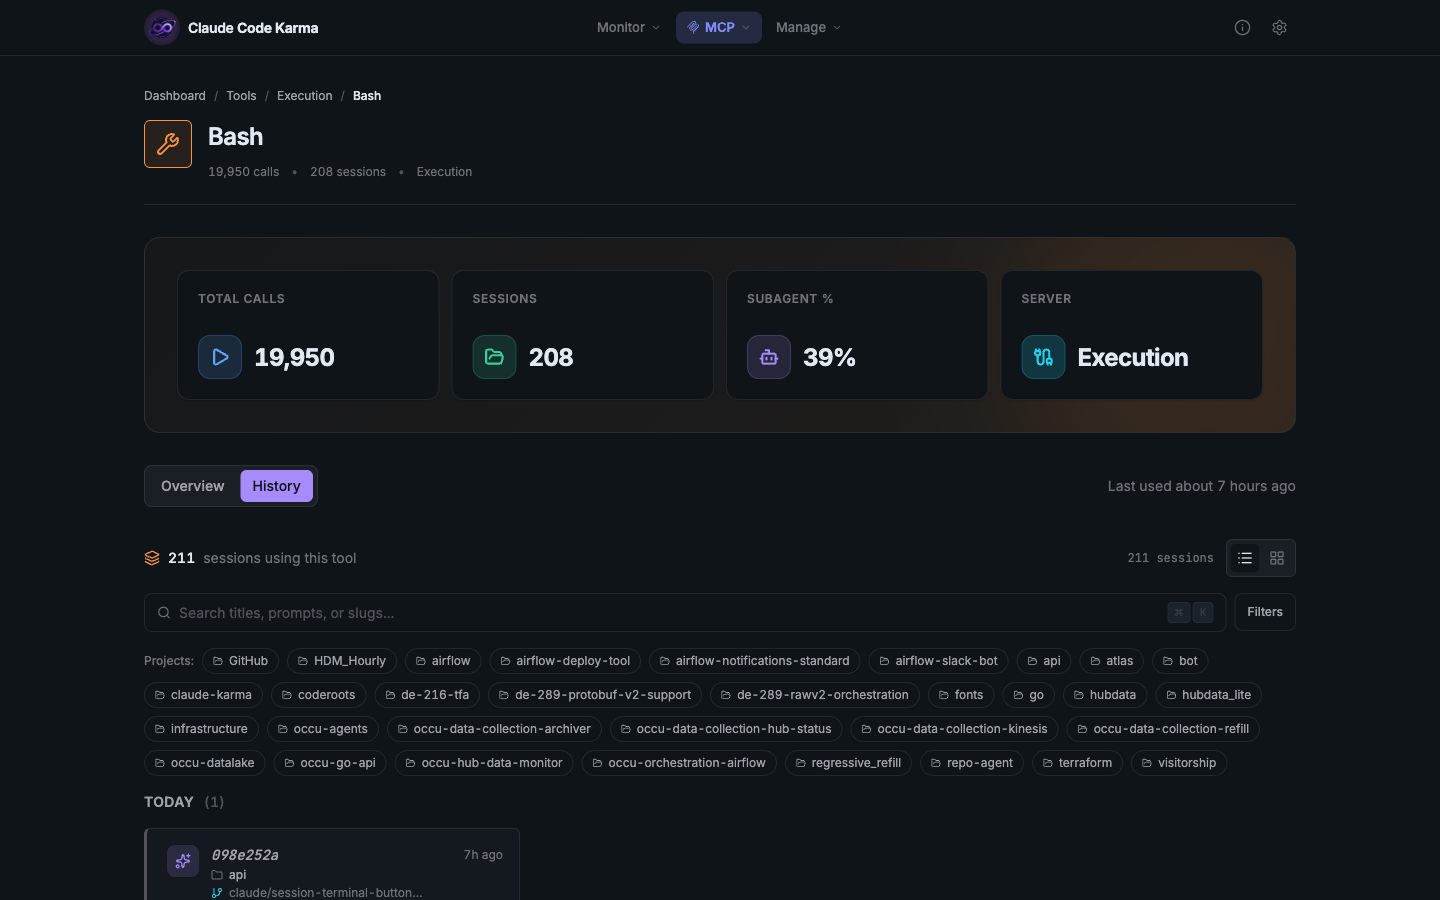Filter by infrastructure project

click(201, 729)
